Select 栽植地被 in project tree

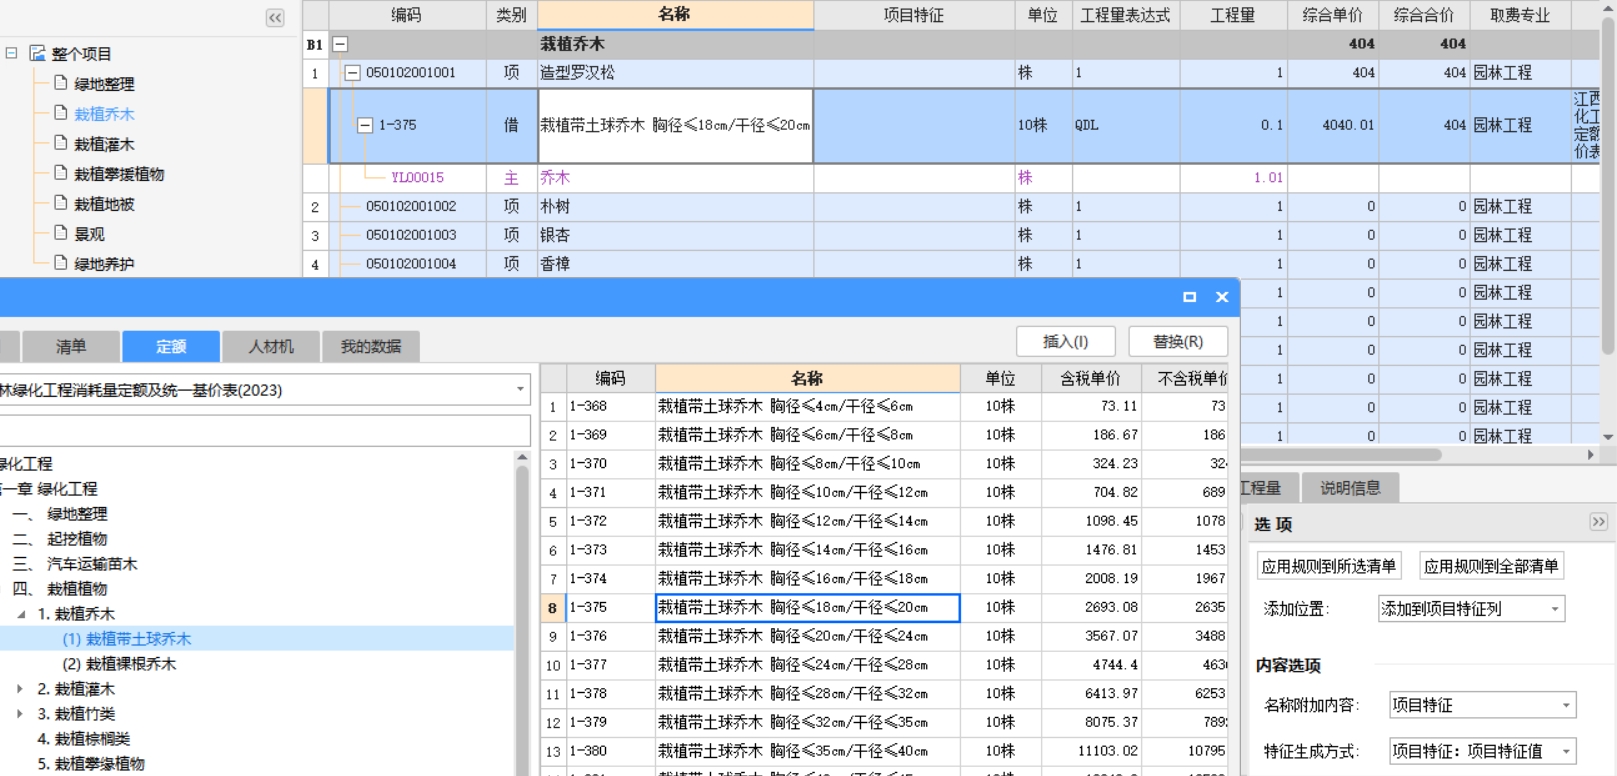coord(104,204)
